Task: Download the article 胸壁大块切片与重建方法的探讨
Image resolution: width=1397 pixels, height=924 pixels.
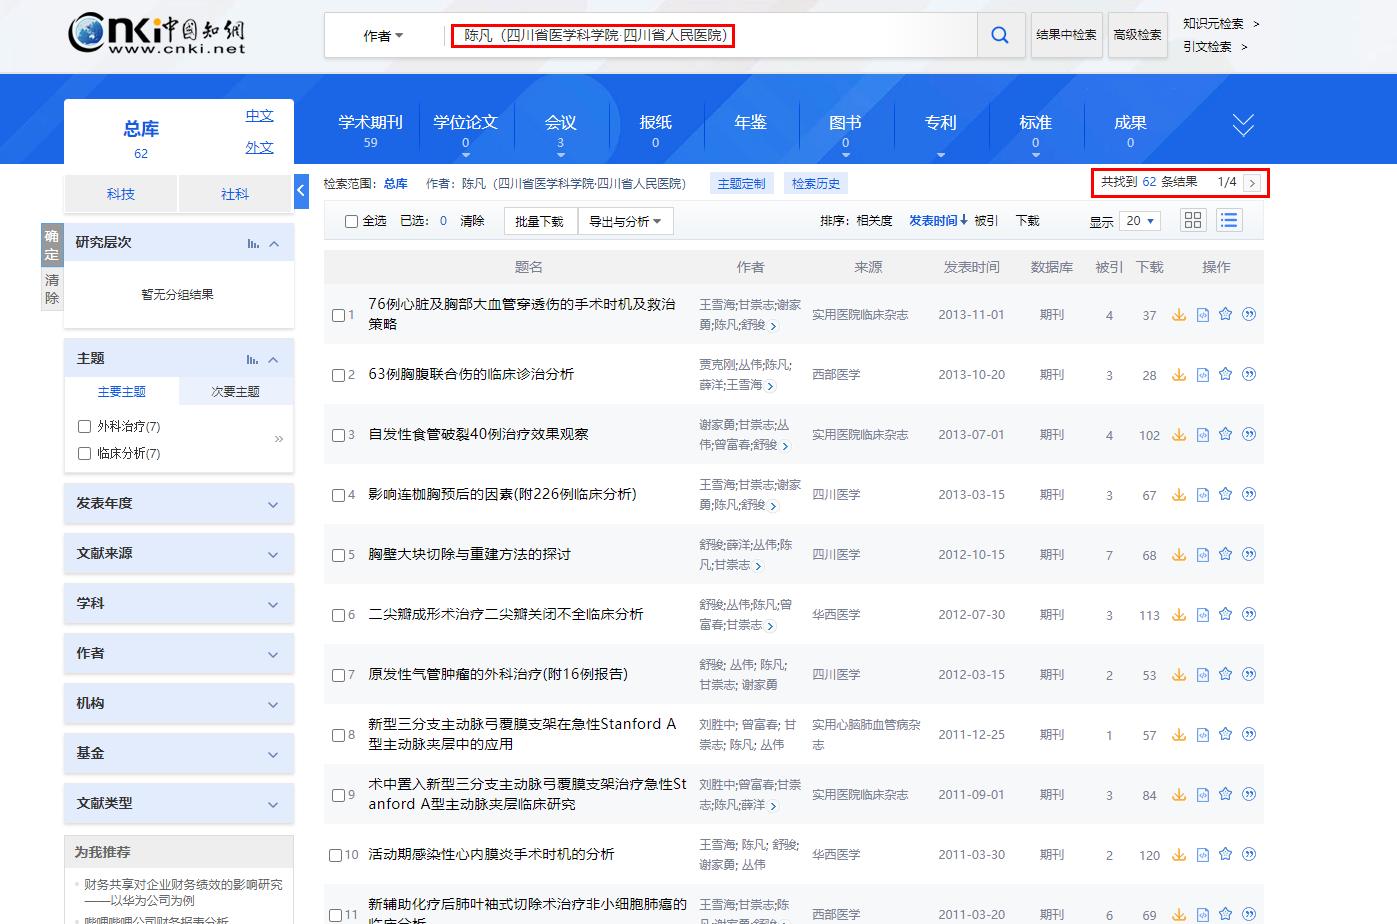Action: tap(1178, 554)
